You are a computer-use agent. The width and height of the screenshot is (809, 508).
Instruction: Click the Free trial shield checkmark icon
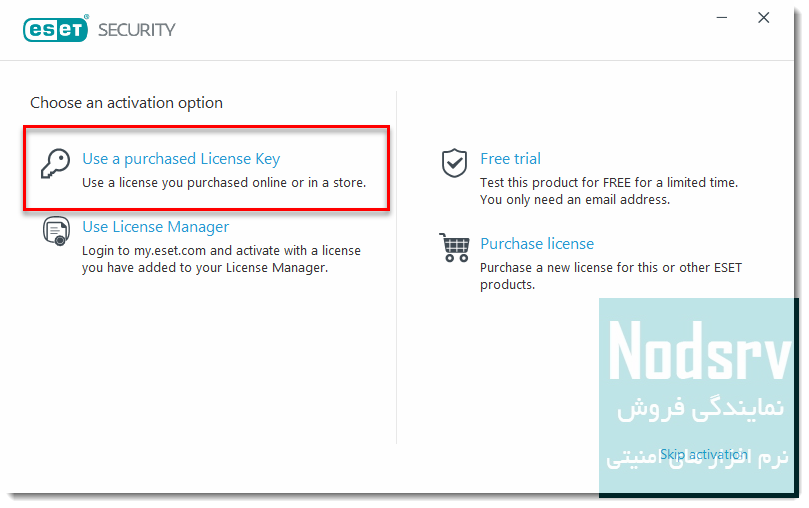point(454,163)
